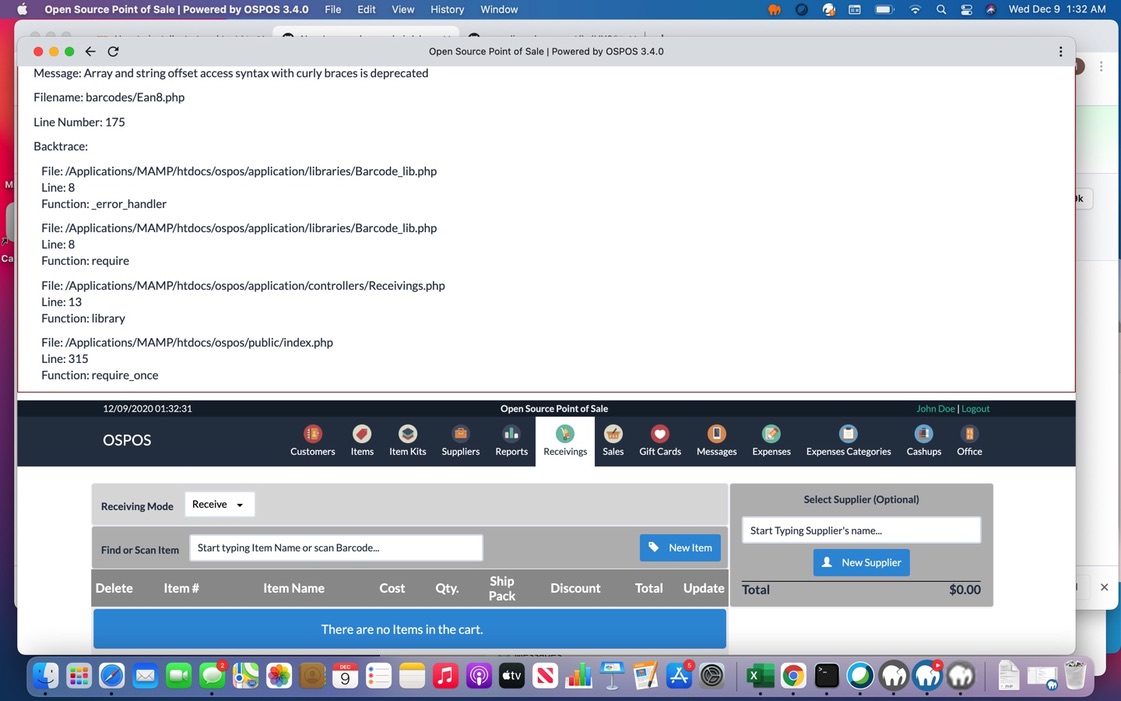Open Safari from the dock
The height and width of the screenshot is (701, 1121).
(112, 675)
